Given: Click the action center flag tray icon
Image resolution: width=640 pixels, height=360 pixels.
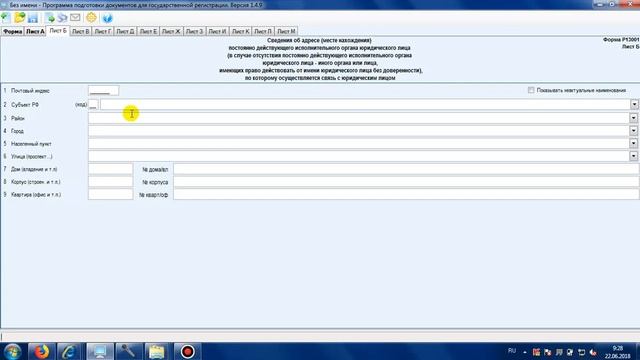Looking at the screenshot, I should (x=548, y=352).
